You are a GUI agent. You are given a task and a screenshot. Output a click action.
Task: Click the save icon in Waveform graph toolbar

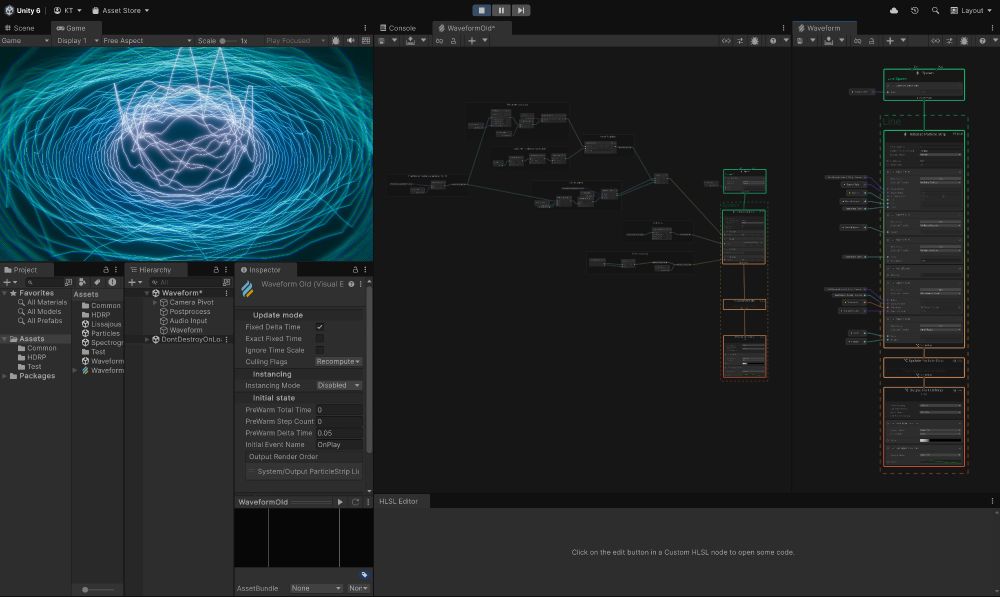800,41
